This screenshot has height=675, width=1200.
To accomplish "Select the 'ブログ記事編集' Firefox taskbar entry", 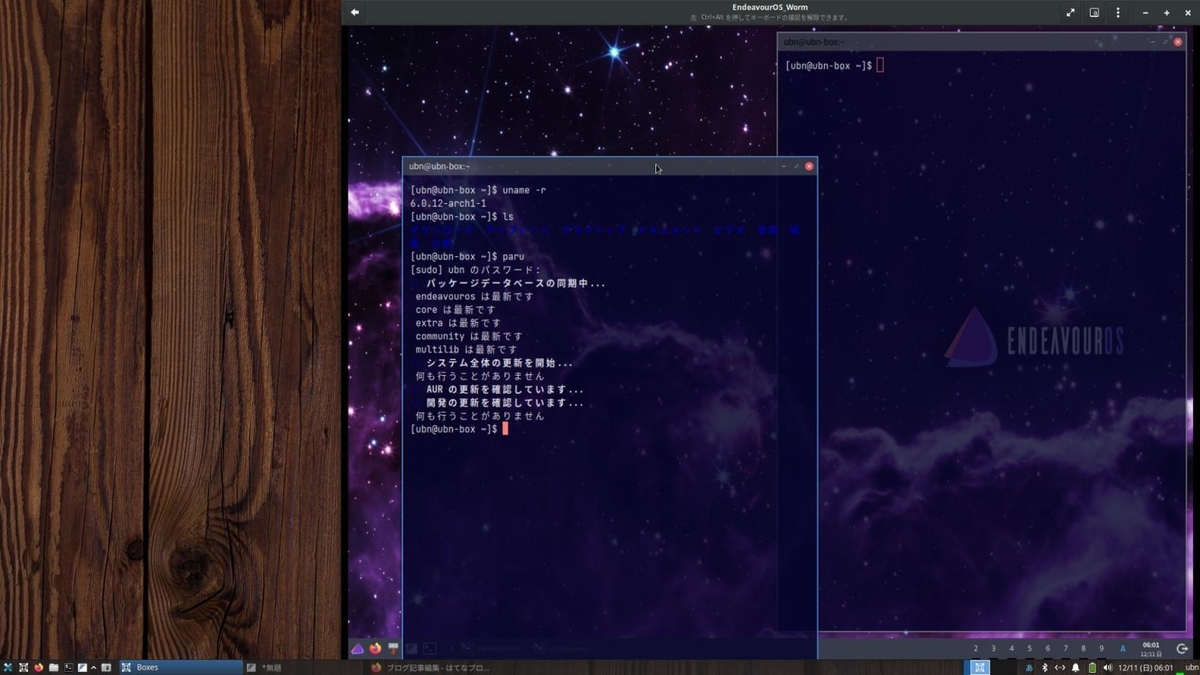I will coord(430,667).
